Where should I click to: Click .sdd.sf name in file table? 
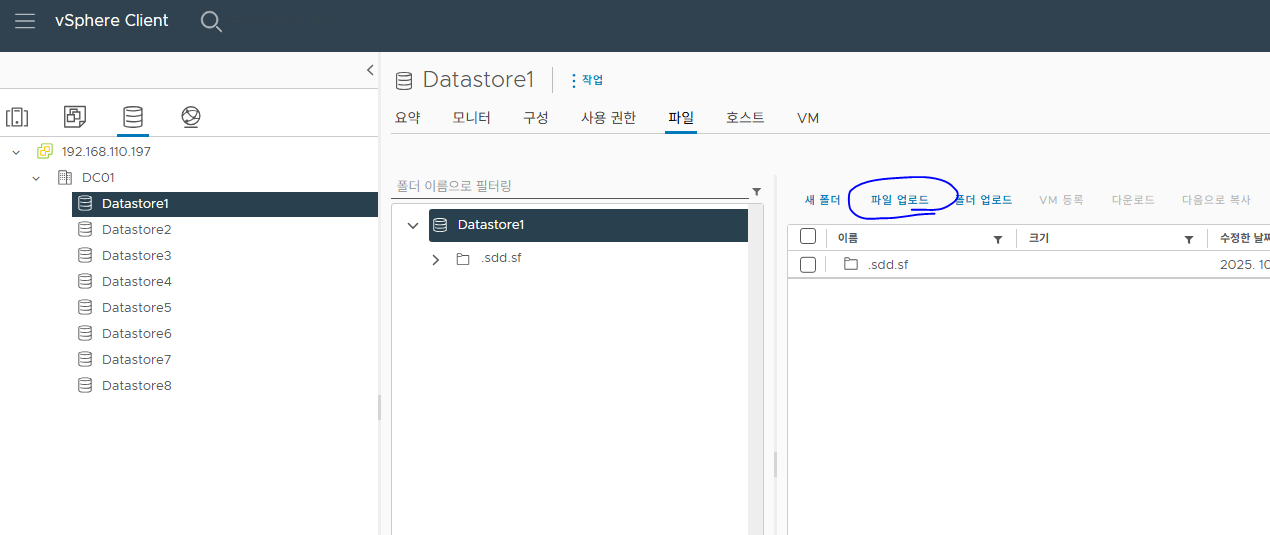(888, 264)
